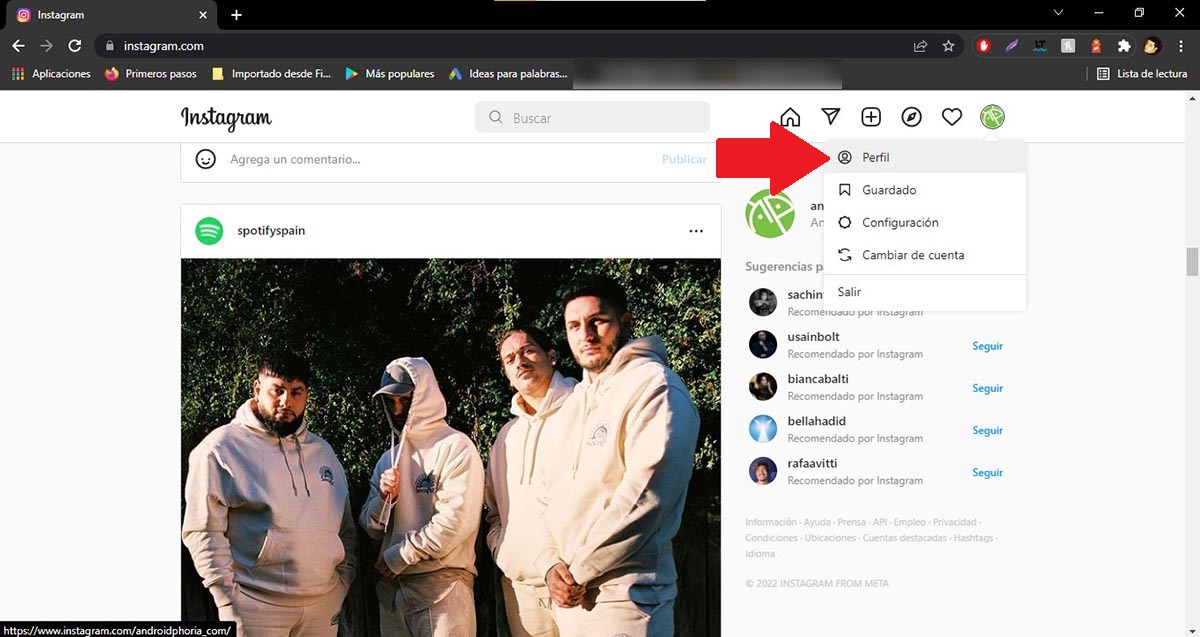Follow usainbolt with Seguir link
The height and width of the screenshot is (637, 1200).
[987, 346]
